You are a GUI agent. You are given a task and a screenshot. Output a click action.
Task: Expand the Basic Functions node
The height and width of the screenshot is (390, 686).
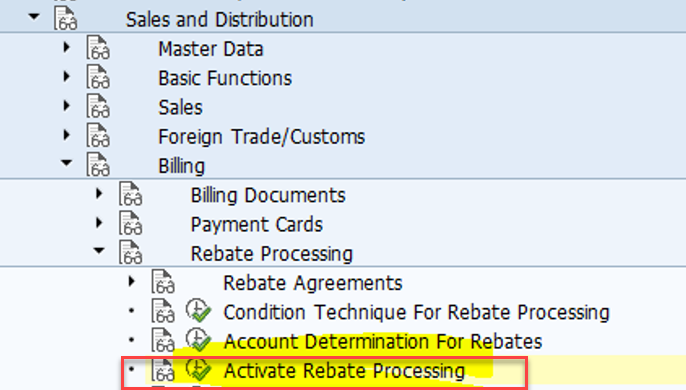tap(66, 76)
